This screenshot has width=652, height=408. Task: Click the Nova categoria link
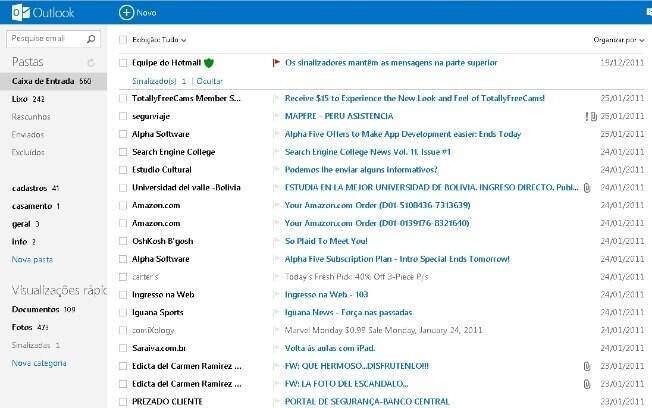(39, 363)
